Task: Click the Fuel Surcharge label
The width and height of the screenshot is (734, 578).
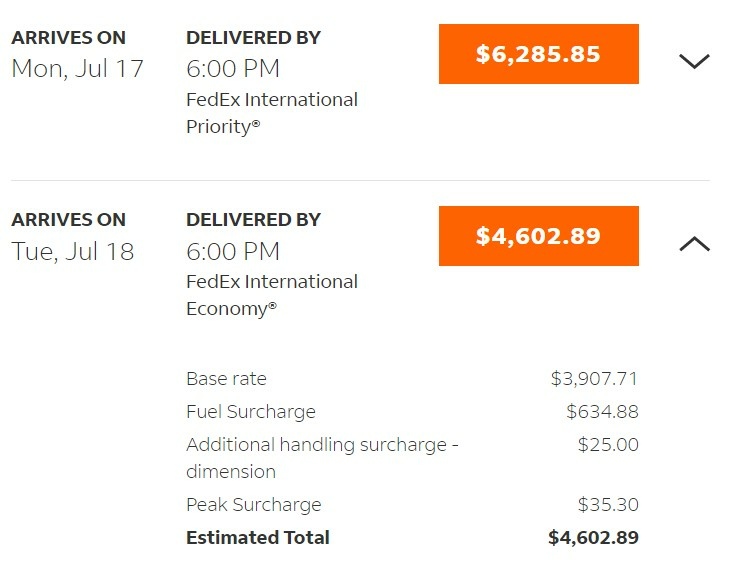Action: click(x=251, y=412)
